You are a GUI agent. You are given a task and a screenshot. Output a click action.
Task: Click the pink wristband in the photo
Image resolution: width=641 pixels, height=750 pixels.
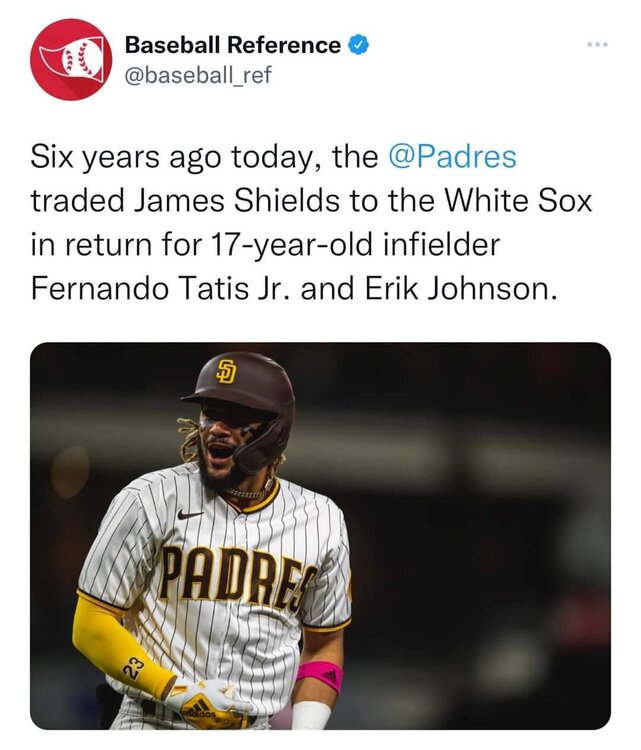[x=320, y=674]
